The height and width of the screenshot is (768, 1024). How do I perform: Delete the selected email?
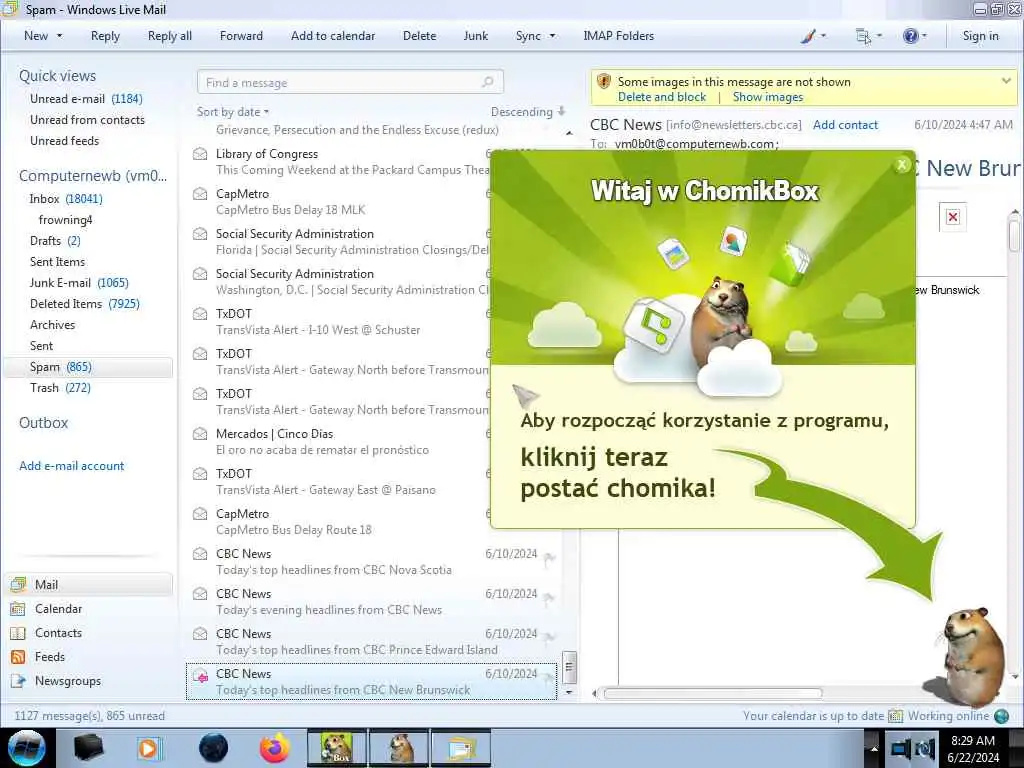[x=419, y=36]
